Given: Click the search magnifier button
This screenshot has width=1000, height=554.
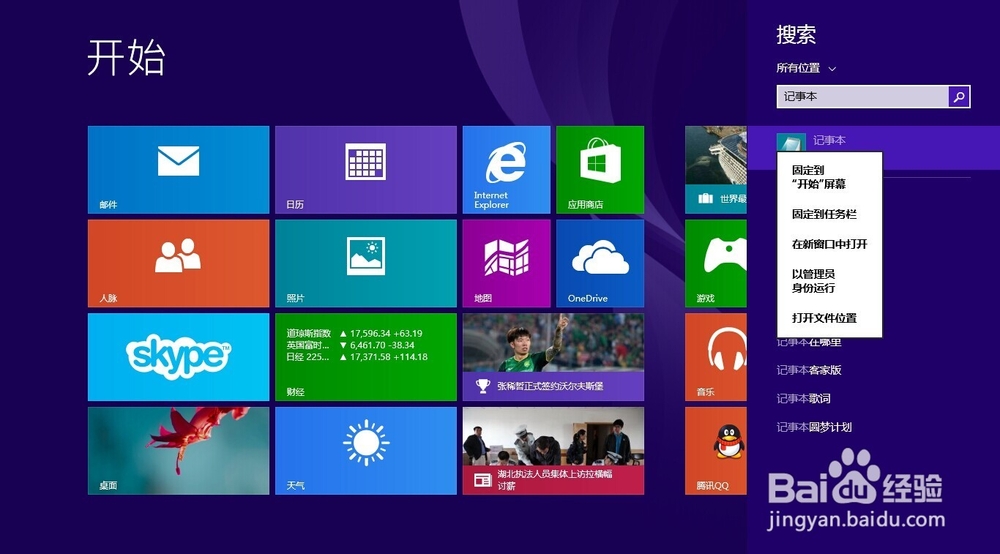Looking at the screenshot, I should point(959,96).
